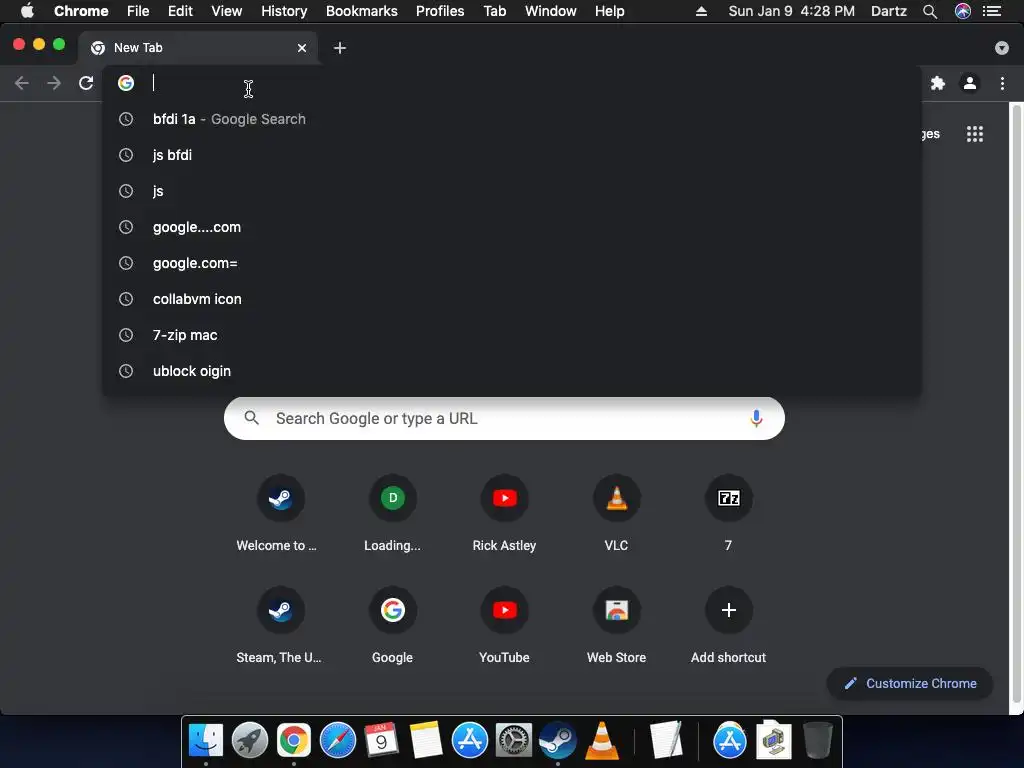Image resolution: width=1024 pixels, height=768 pixels.
Task: Open VLC cone icon in the Dock
Action: tap(601, 740)
